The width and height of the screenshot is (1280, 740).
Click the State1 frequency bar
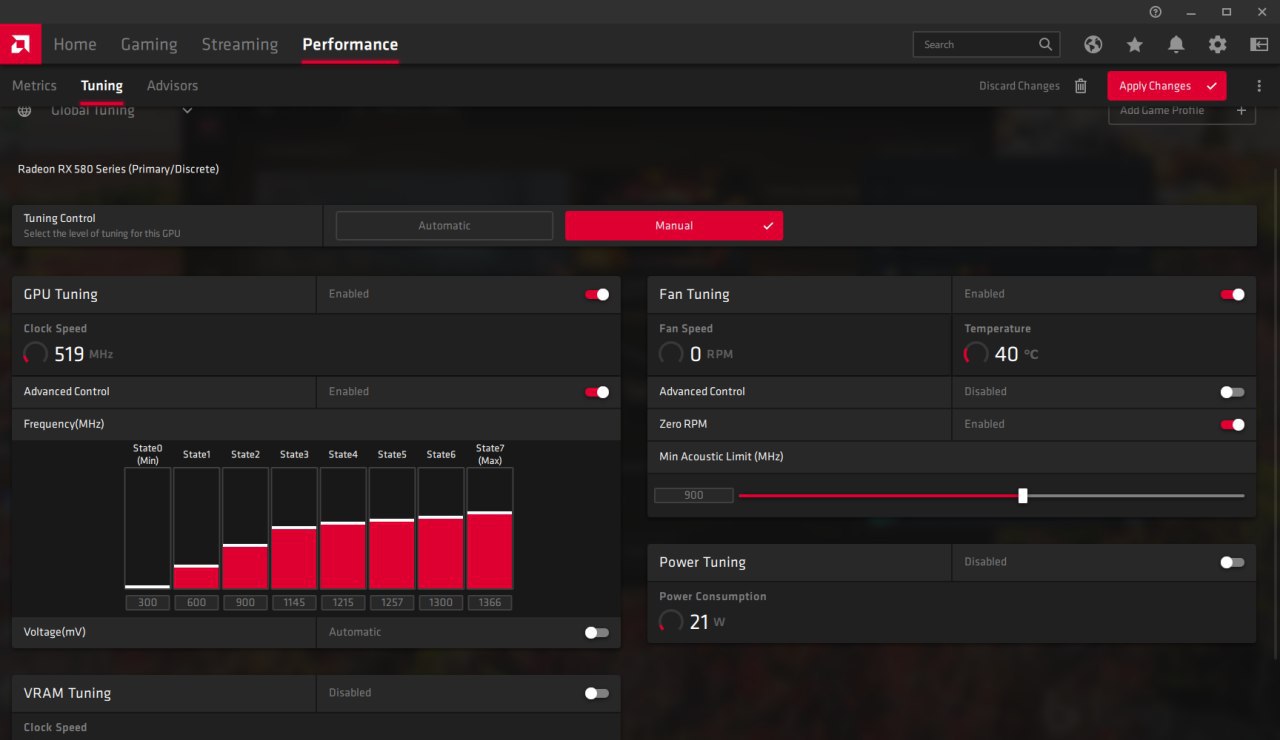[x=197, y=528]
